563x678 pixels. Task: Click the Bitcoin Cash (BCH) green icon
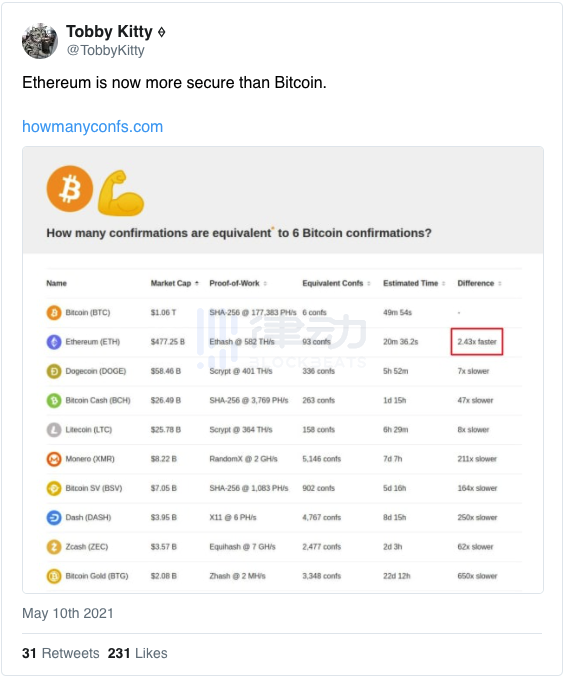tap(54, 400)
